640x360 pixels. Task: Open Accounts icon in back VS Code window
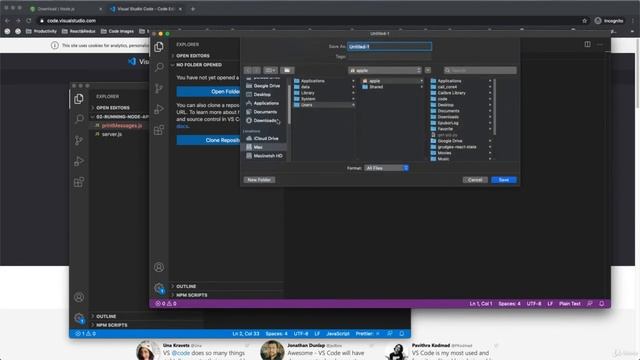[x=79, y=297]
